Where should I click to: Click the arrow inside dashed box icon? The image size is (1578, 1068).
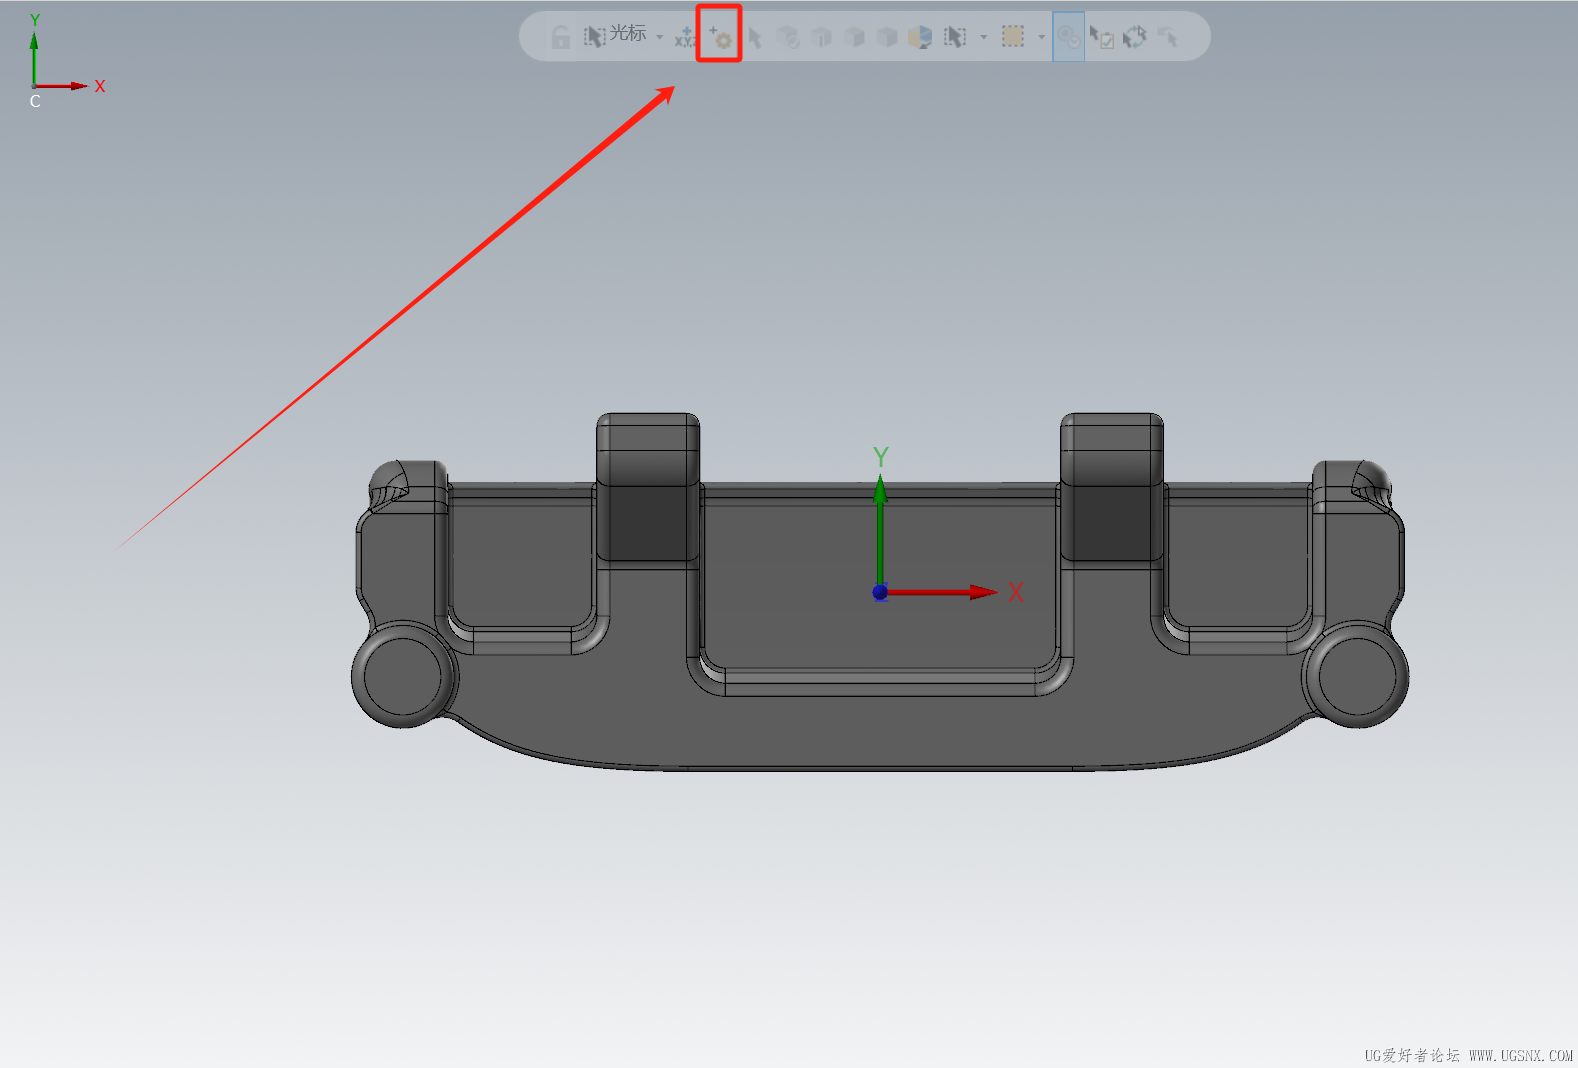(955, 37)
